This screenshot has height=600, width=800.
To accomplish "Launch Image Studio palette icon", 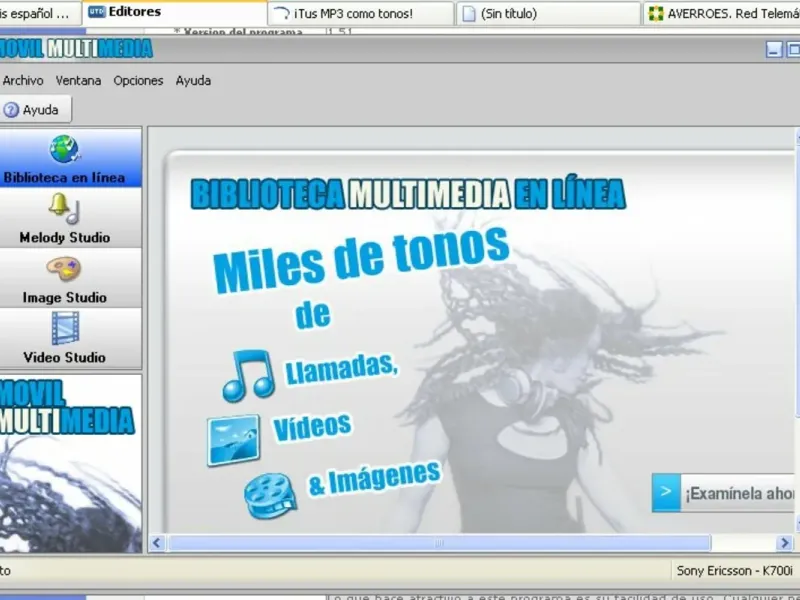I will click(x=64, y=268).
